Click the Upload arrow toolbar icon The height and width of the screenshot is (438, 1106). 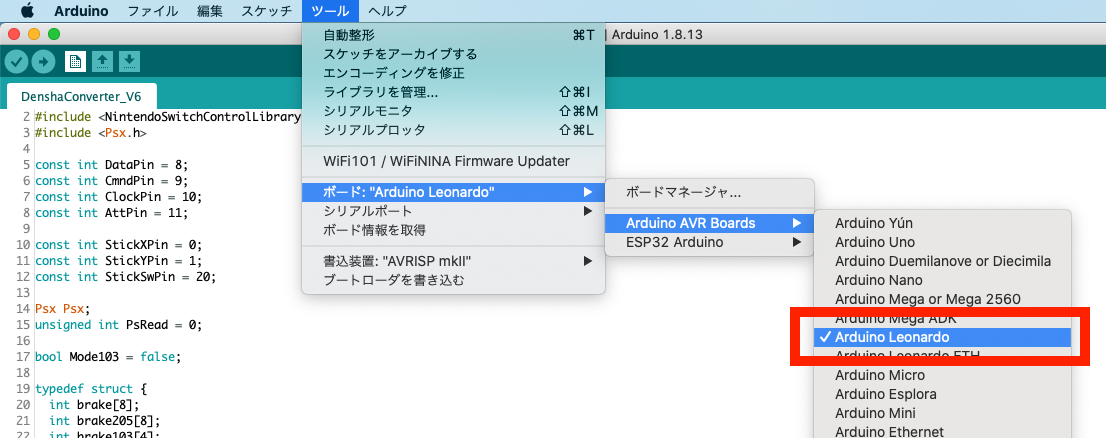43,61
